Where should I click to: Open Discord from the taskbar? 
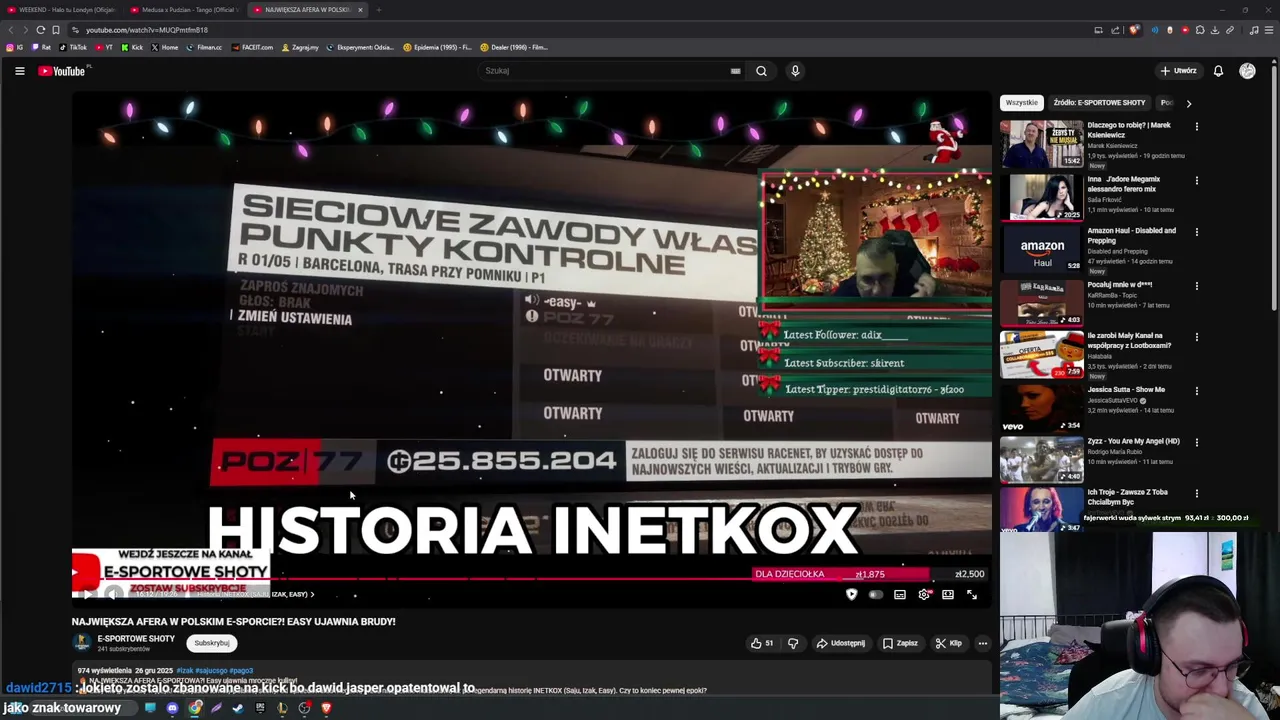click(172, 708)
